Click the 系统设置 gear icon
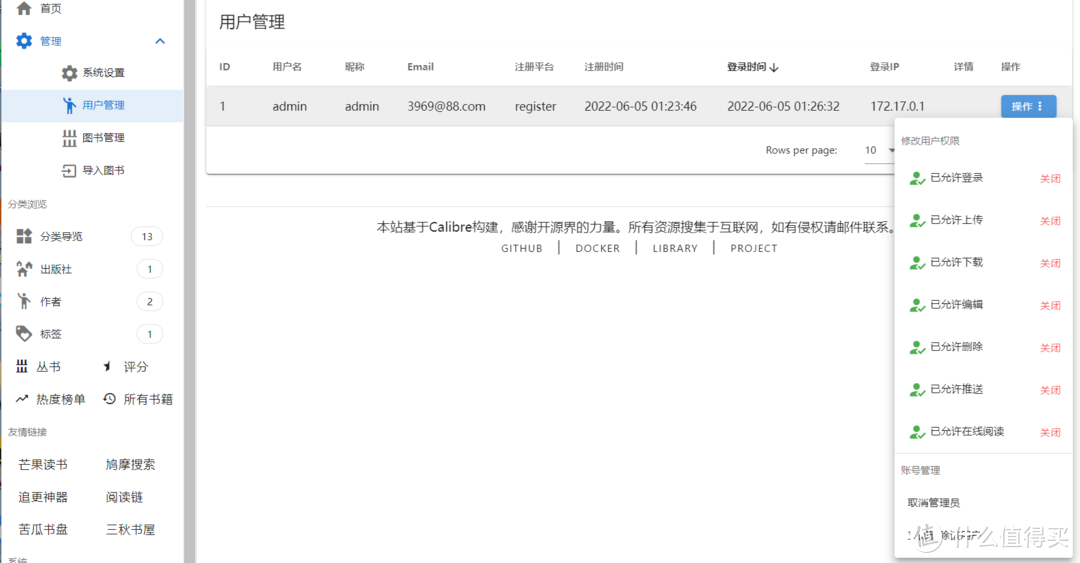The width and height of the screenshot is (1080, 563). click(x=70, y=73)
